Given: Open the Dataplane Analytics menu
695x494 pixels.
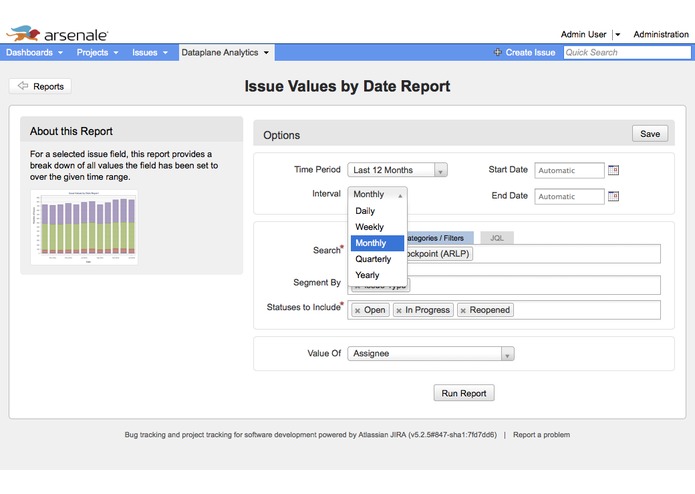Looking at the screenshot, I should [226, 52].
